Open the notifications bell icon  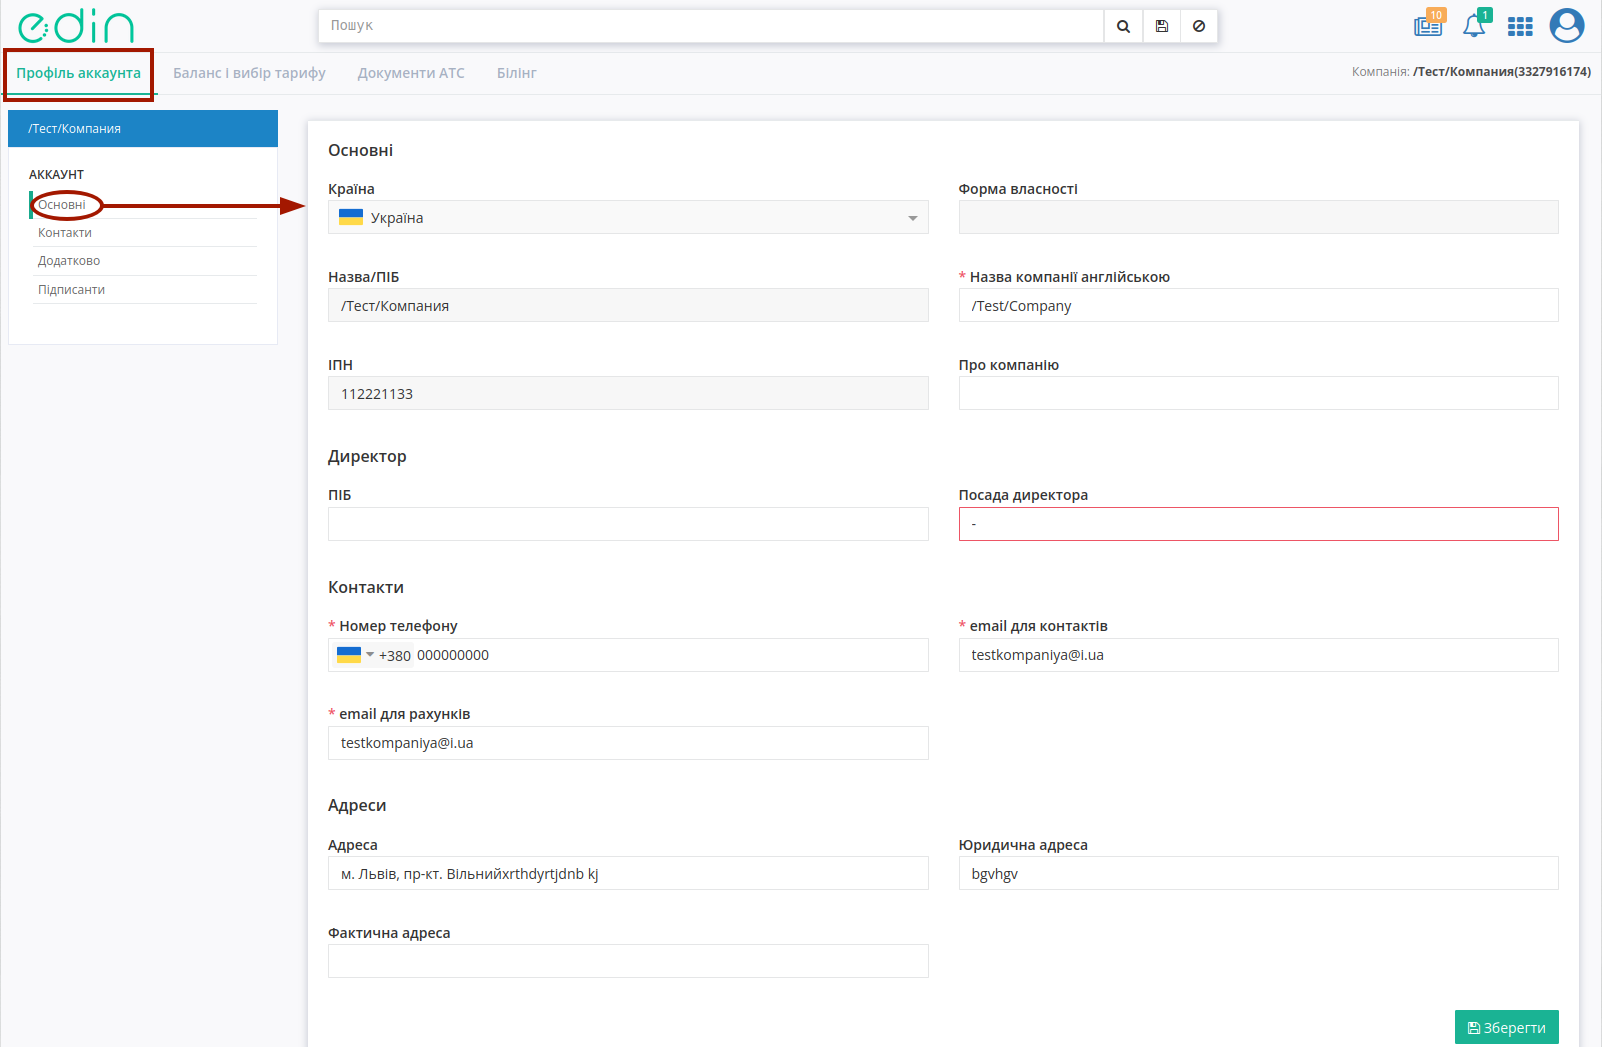click(x=1475, y=24)
